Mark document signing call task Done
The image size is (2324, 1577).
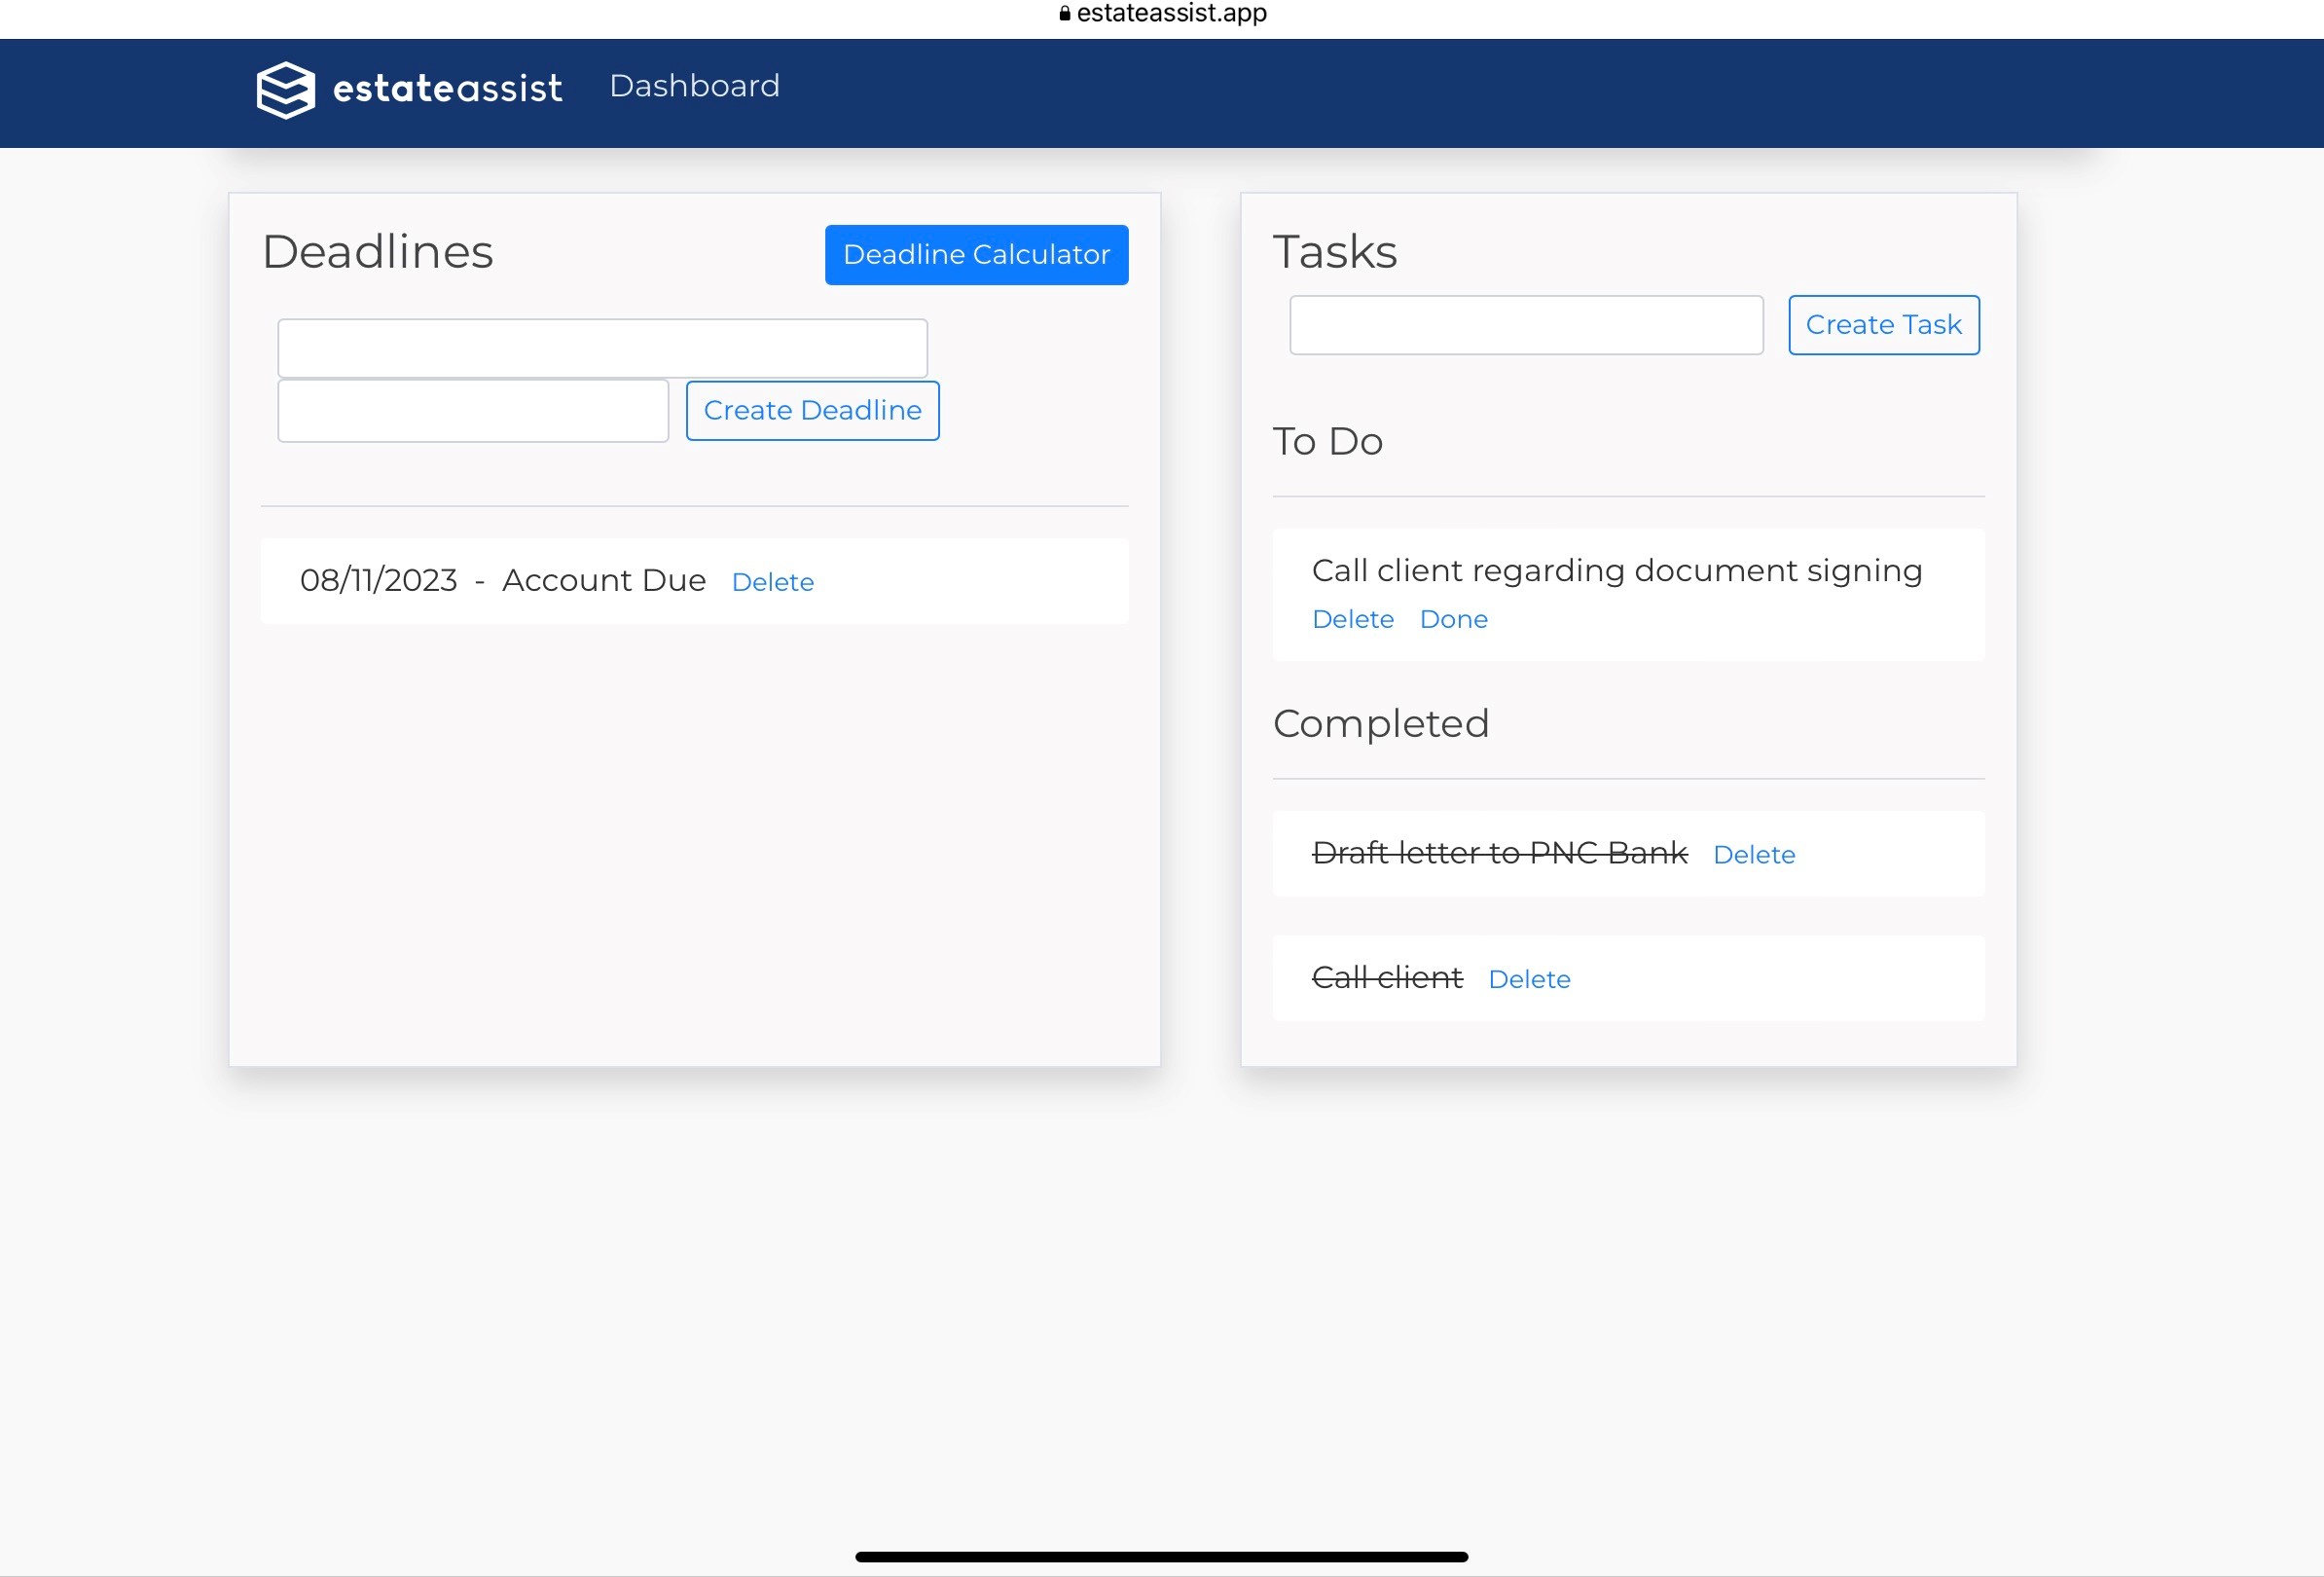coord(1453,619)
